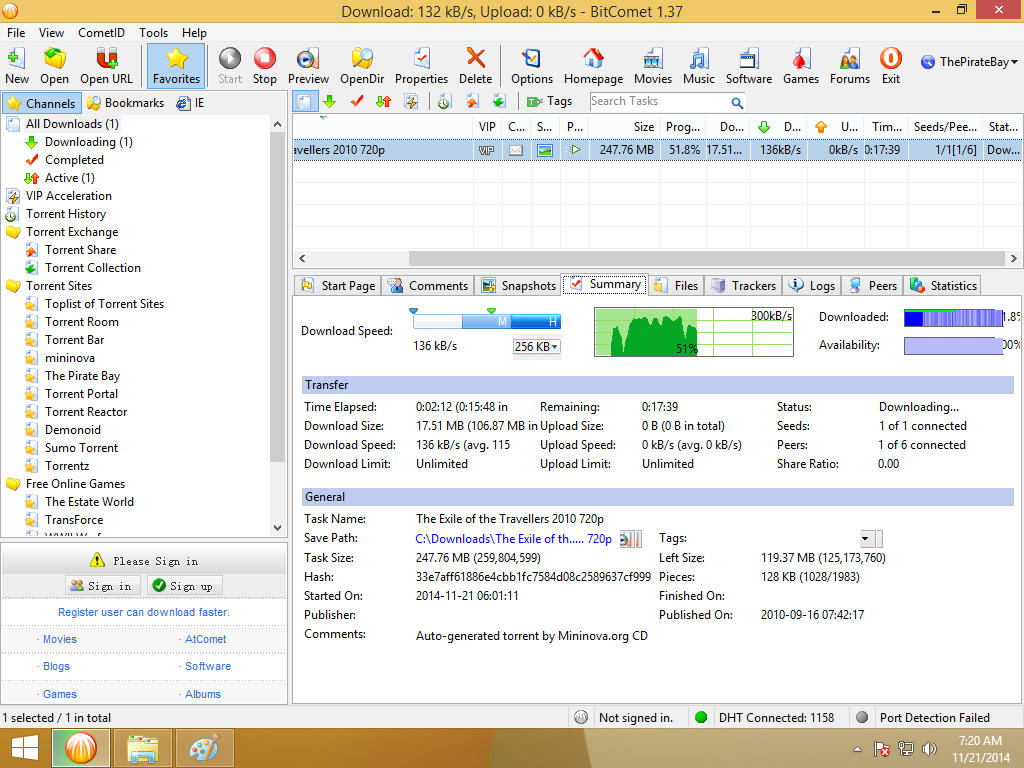The height and width of the screenshot is (768, 1024).
Task: Select the Travellers 2010 720p task row
Action: [x=656, y=150]
